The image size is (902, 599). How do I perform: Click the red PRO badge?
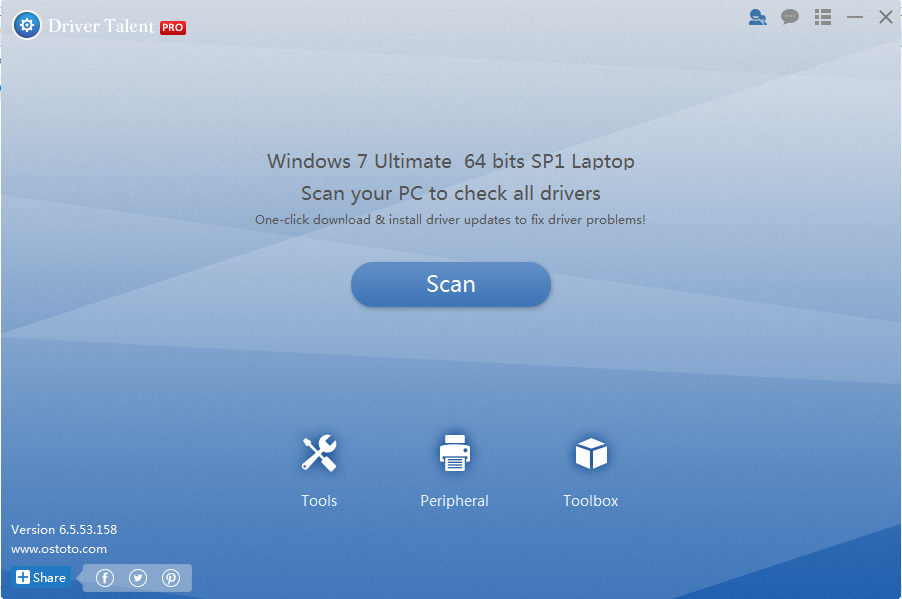(x=173, y=28)
